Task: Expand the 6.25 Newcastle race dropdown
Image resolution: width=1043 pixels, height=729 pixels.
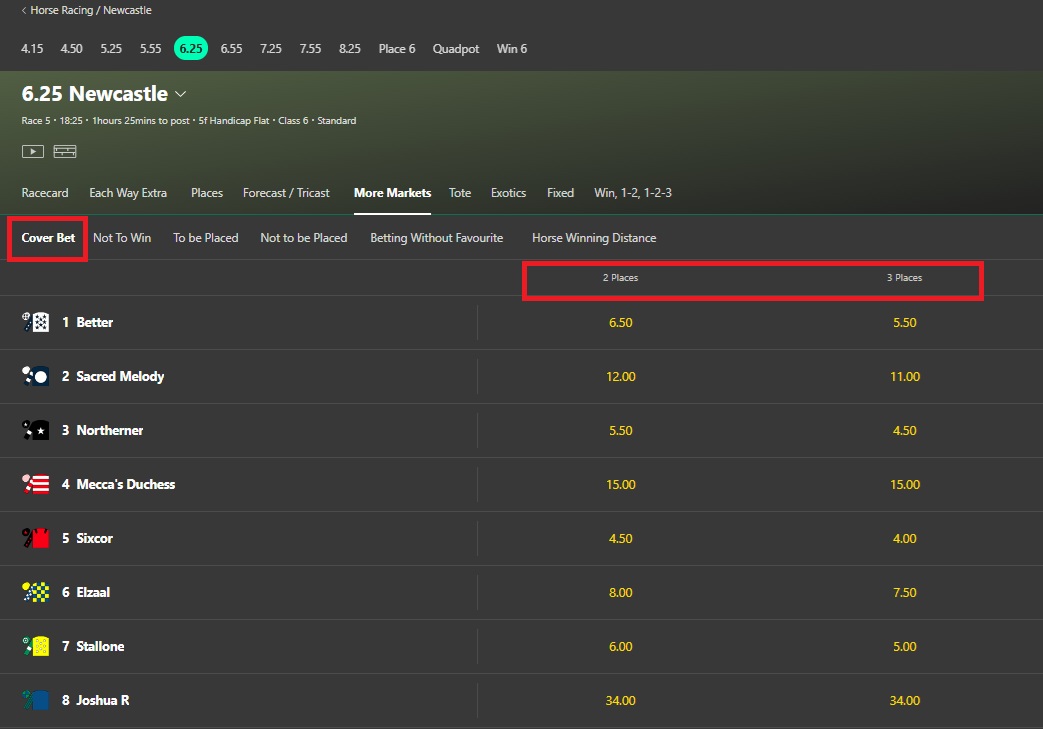Action: click(x=181, y=94)
